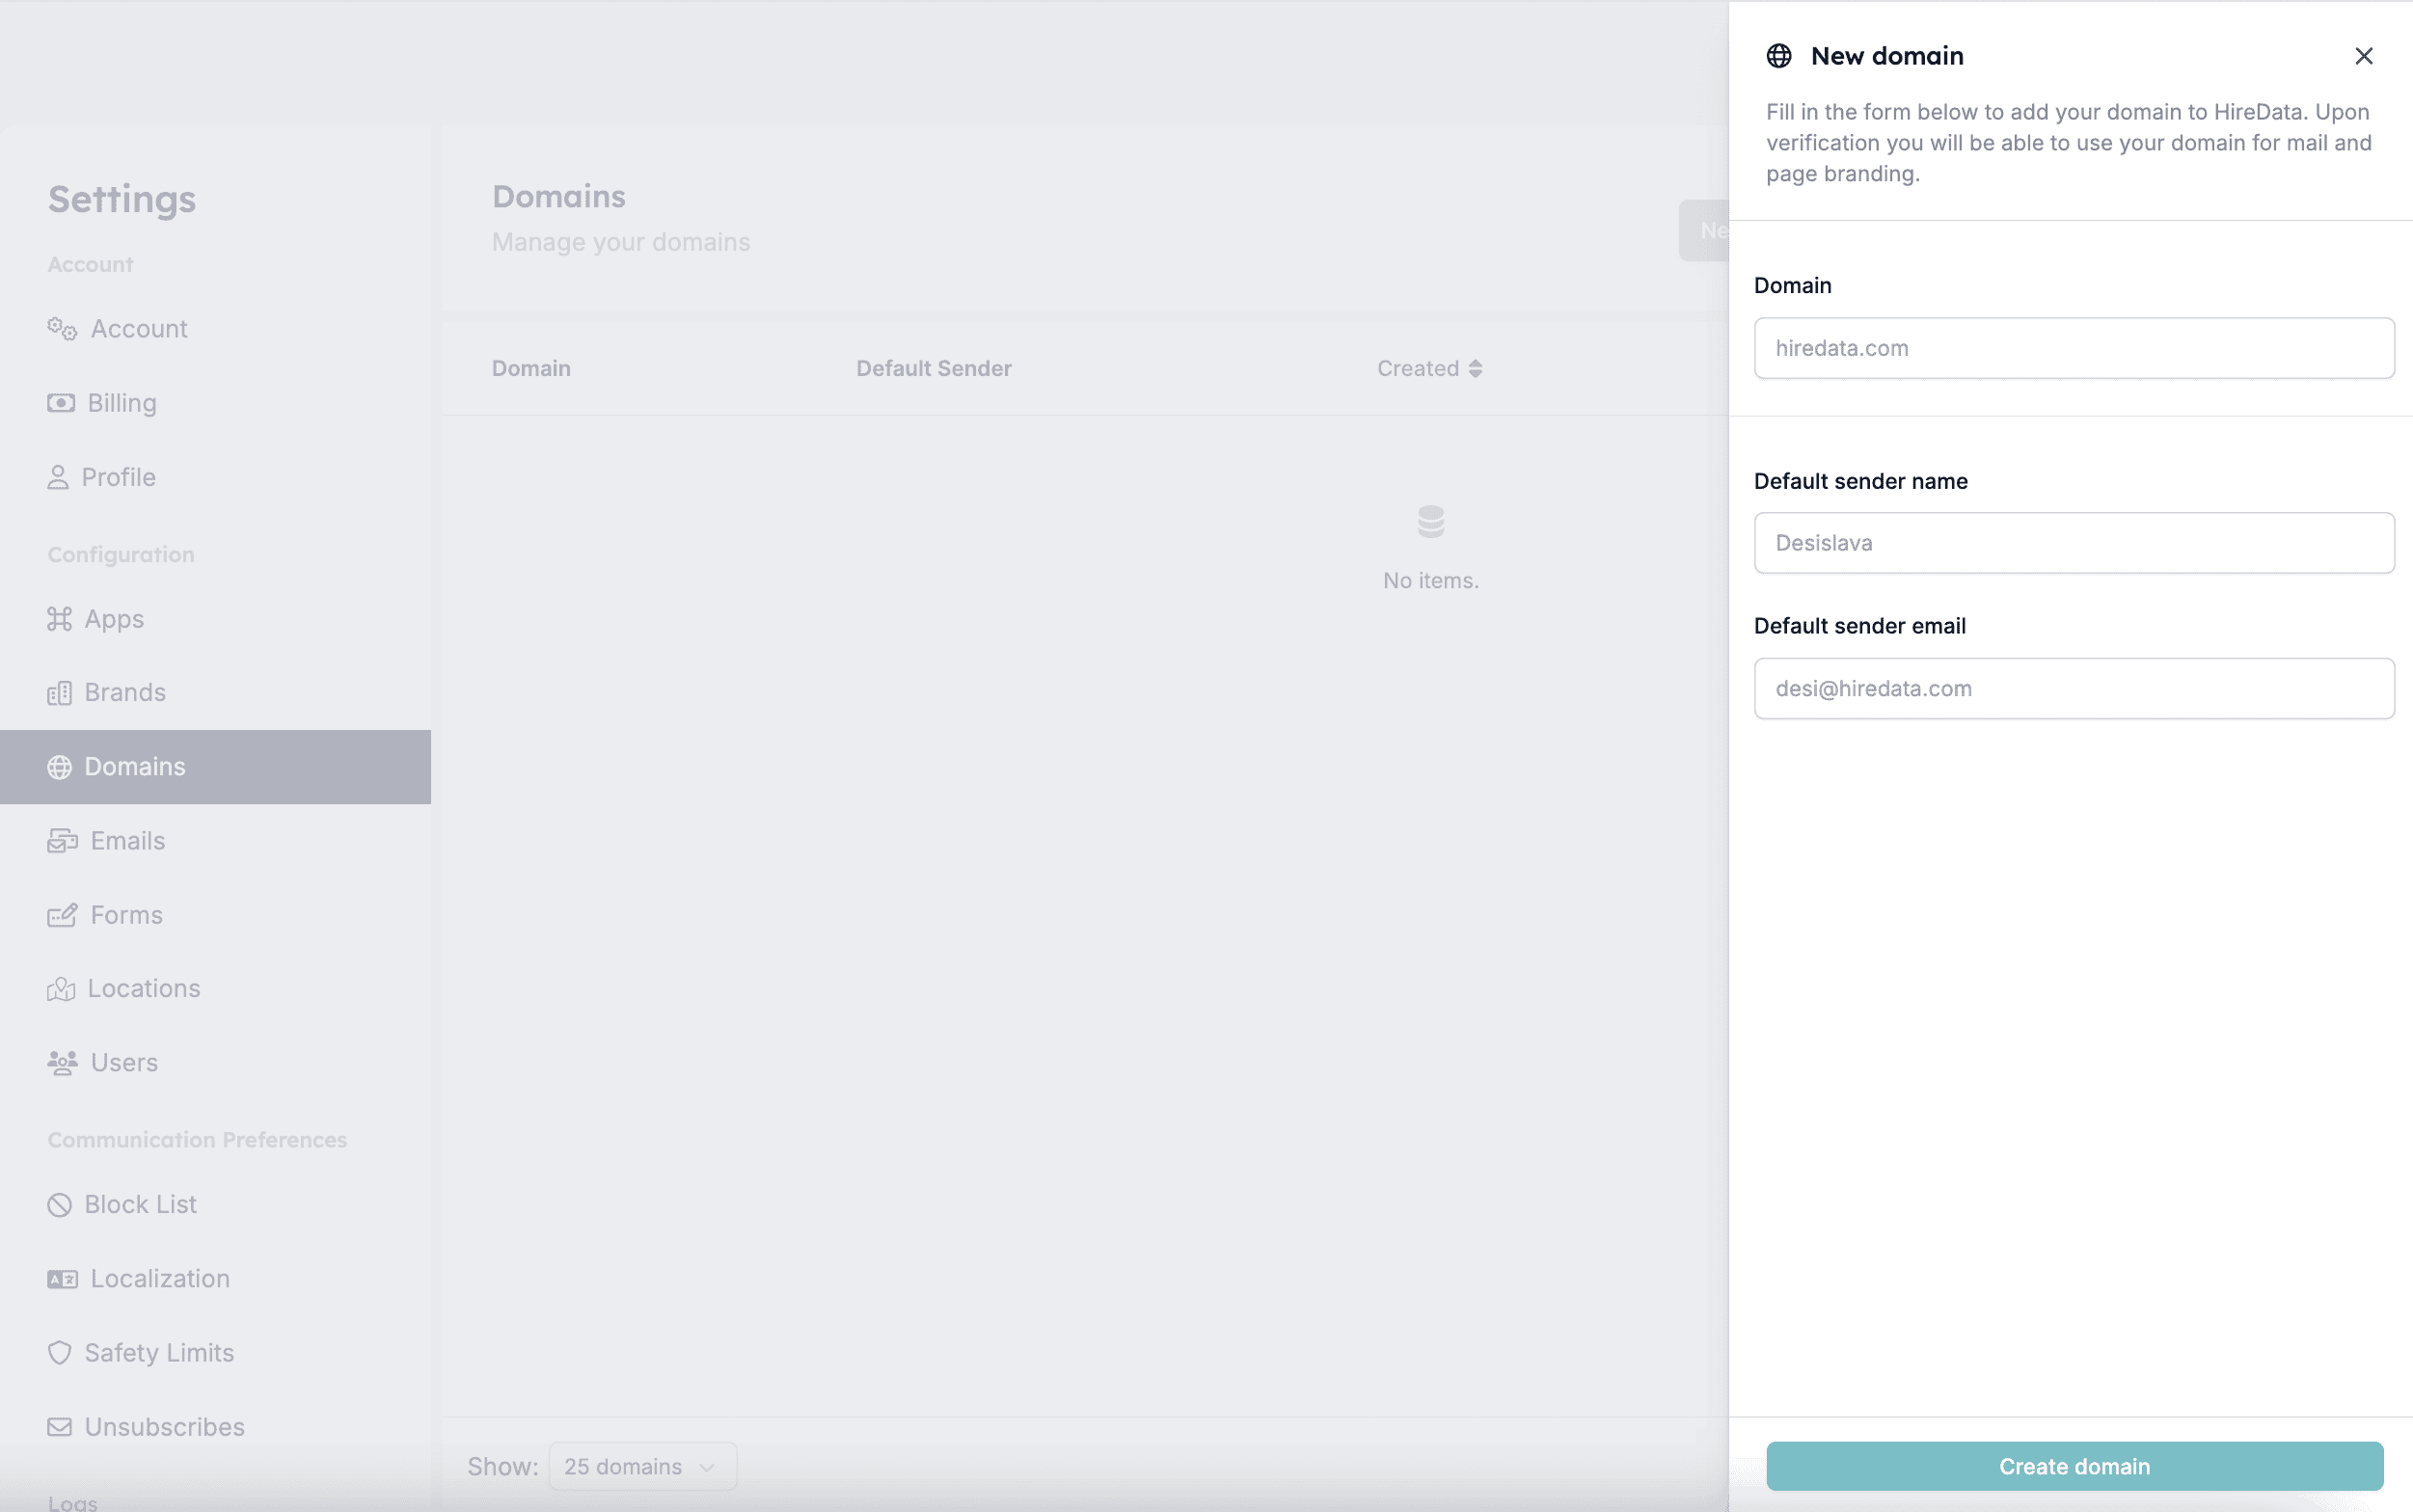Open the Emails configuration page
The height and width of the screenshot is (1512, 2413).
[x=215, y=841]
